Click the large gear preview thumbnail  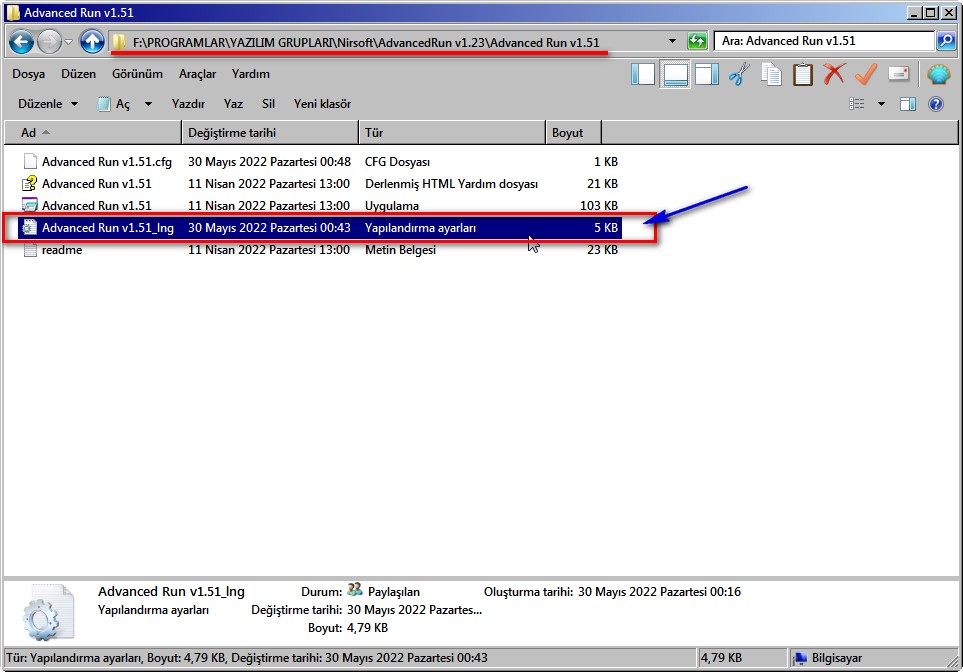pos(48,612)
